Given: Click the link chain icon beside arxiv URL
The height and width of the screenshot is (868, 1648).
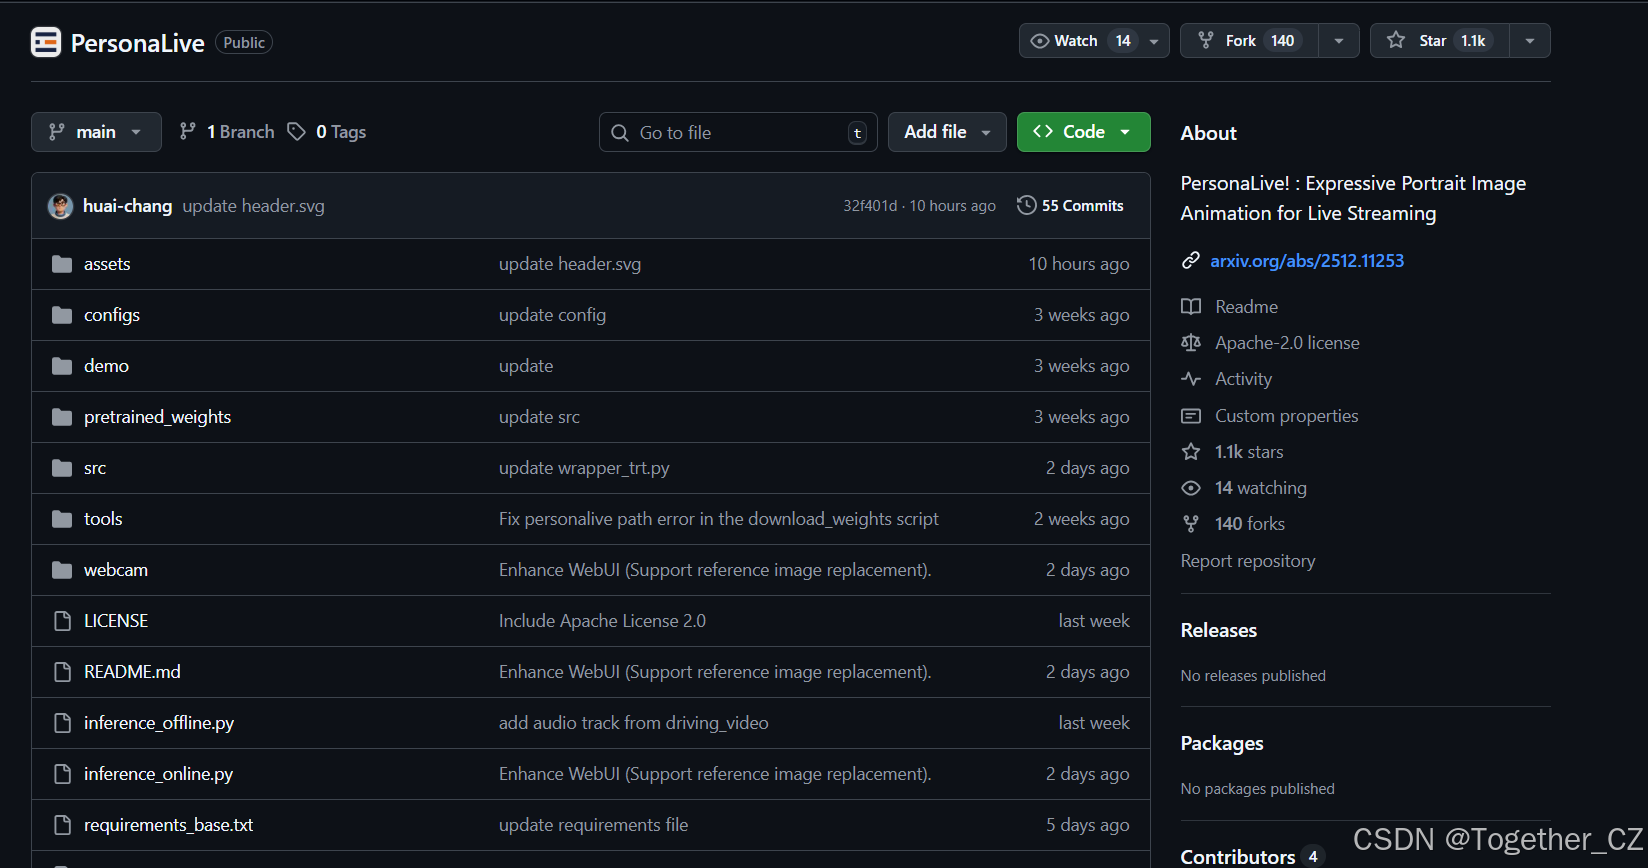Looking at the screenshot, I should coord(1190,261).
